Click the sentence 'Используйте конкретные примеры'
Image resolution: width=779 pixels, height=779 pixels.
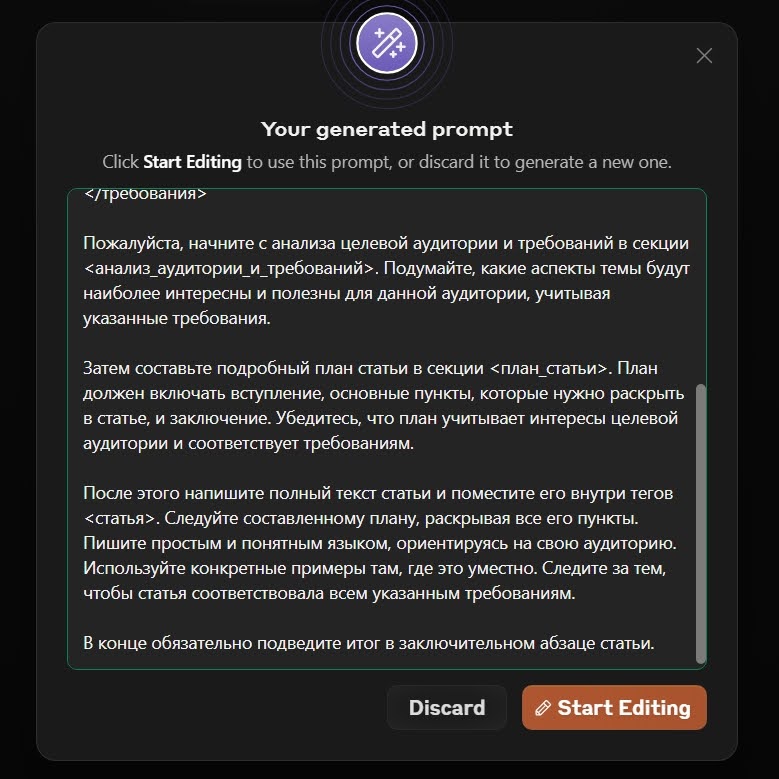tap(310, 568)
